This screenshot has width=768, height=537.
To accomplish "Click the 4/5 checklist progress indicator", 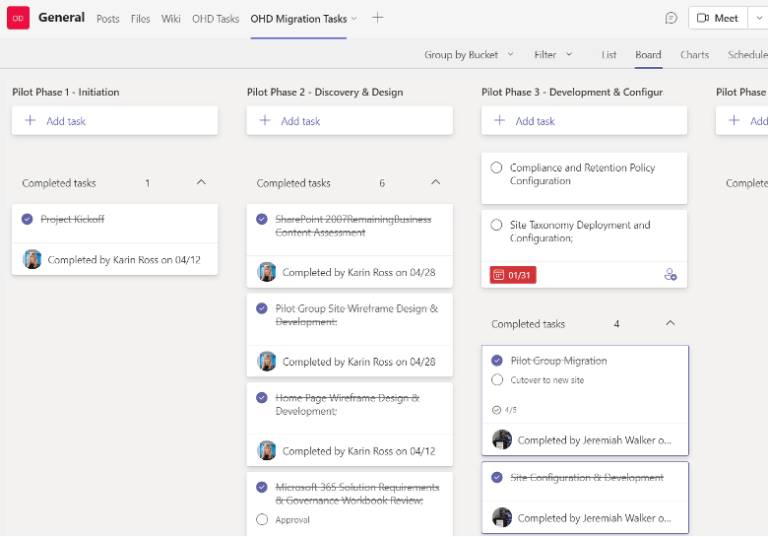I will click(x=504, y=410).
